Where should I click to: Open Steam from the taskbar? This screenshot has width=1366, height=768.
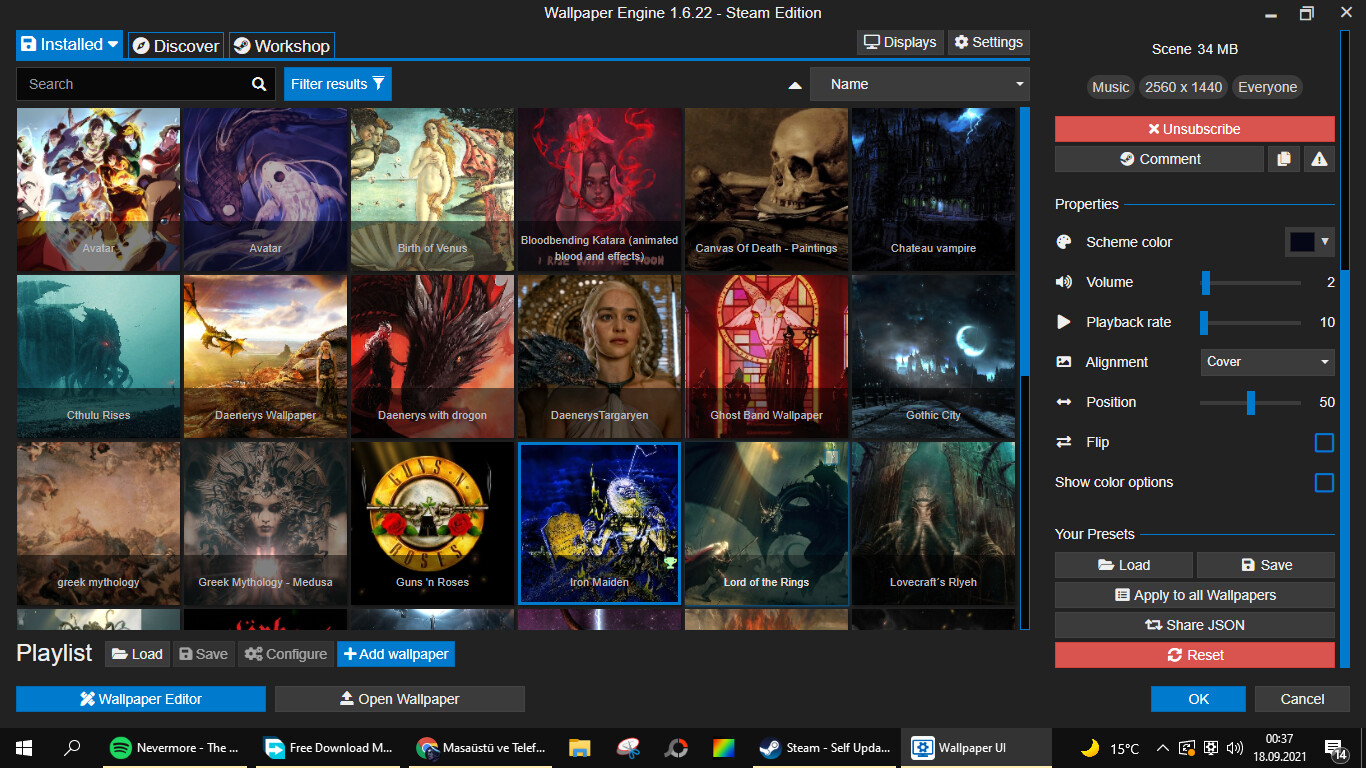click(x=826, y=748)
